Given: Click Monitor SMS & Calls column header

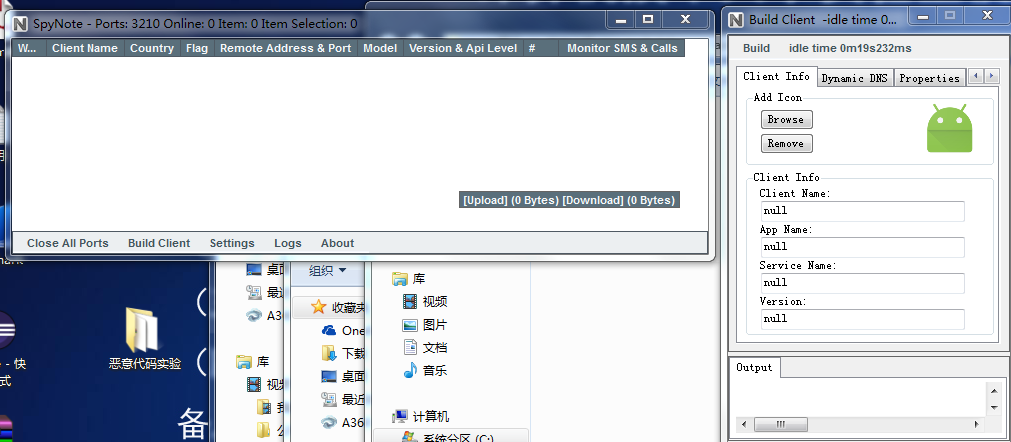Looking at the screenshot, I should pos(622,48).
